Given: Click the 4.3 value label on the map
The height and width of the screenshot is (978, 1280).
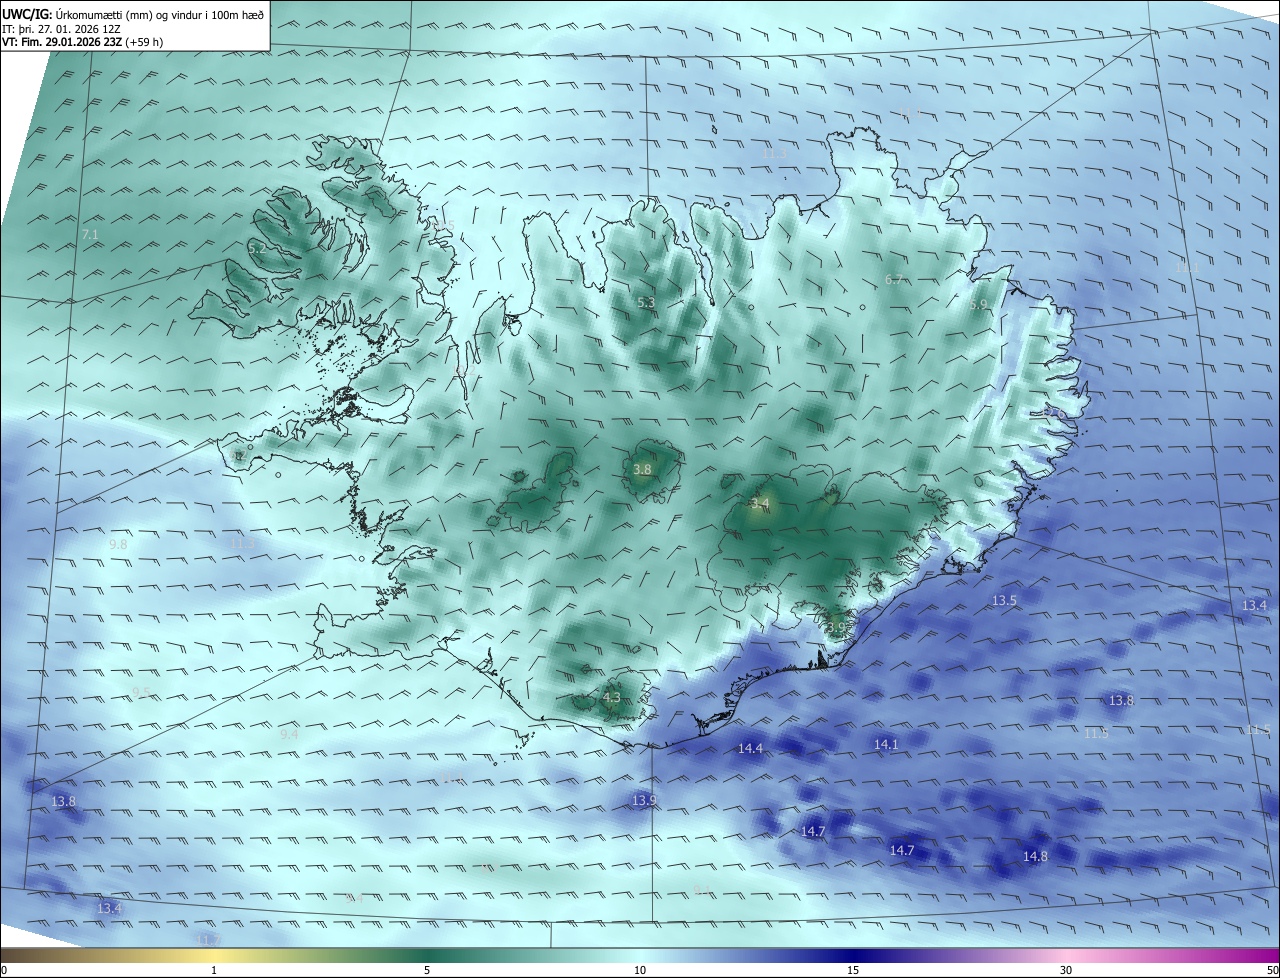Looking at the screenshot, I should pos(612,697).
